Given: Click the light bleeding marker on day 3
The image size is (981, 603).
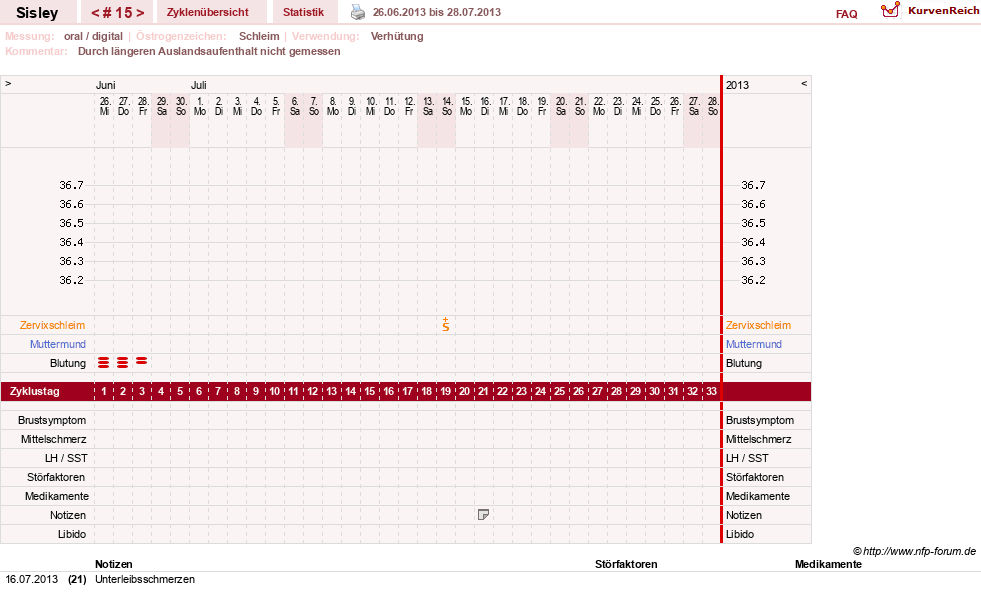Looking at the screenshot, I should (x=141, y=360).
